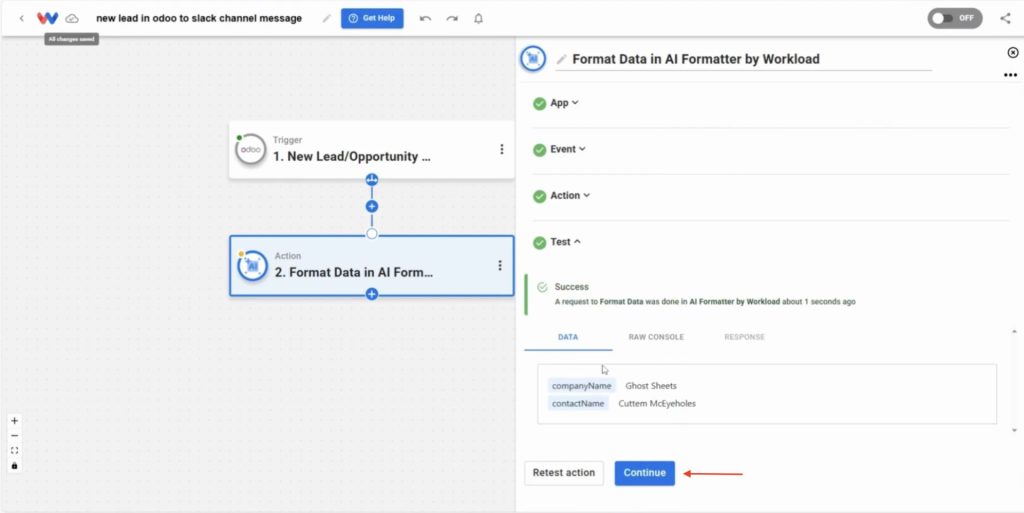Viewport: 1024px width, 513px height.
Task: Click Retest action button
Action: click(x=564, y=473)
